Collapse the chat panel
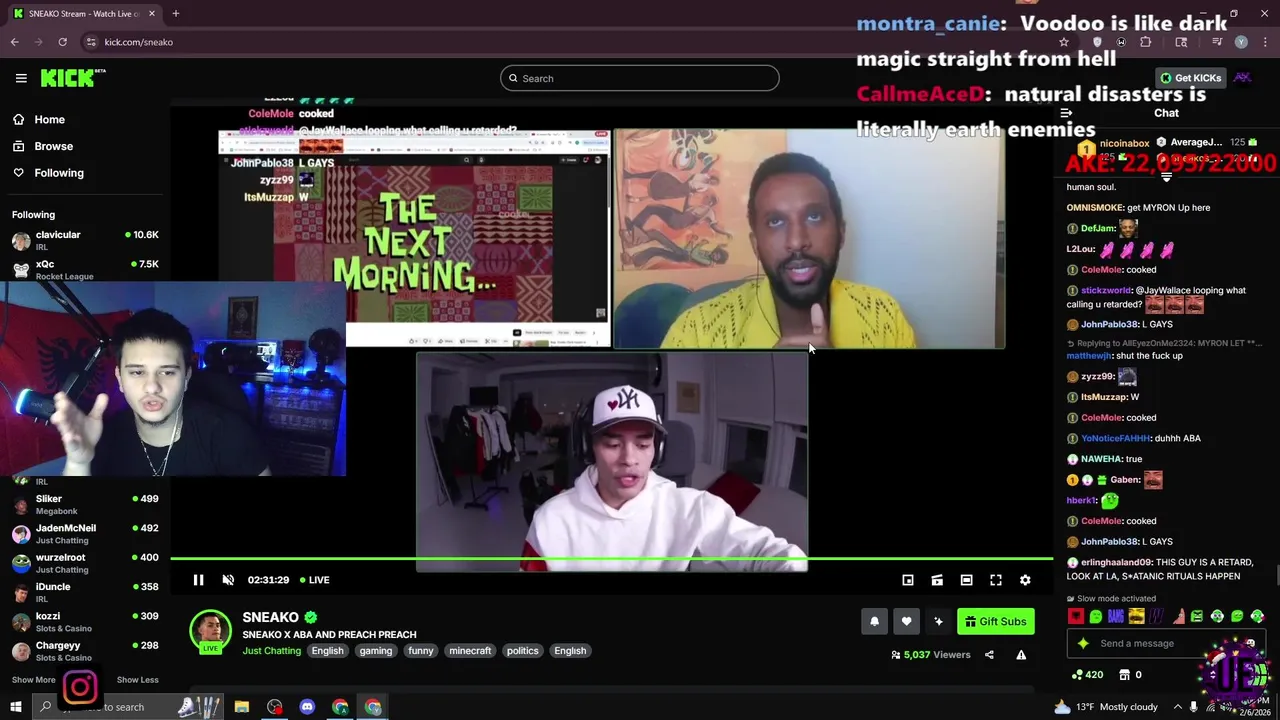This screenshot has height=720, width=1280. point(1066,113)
